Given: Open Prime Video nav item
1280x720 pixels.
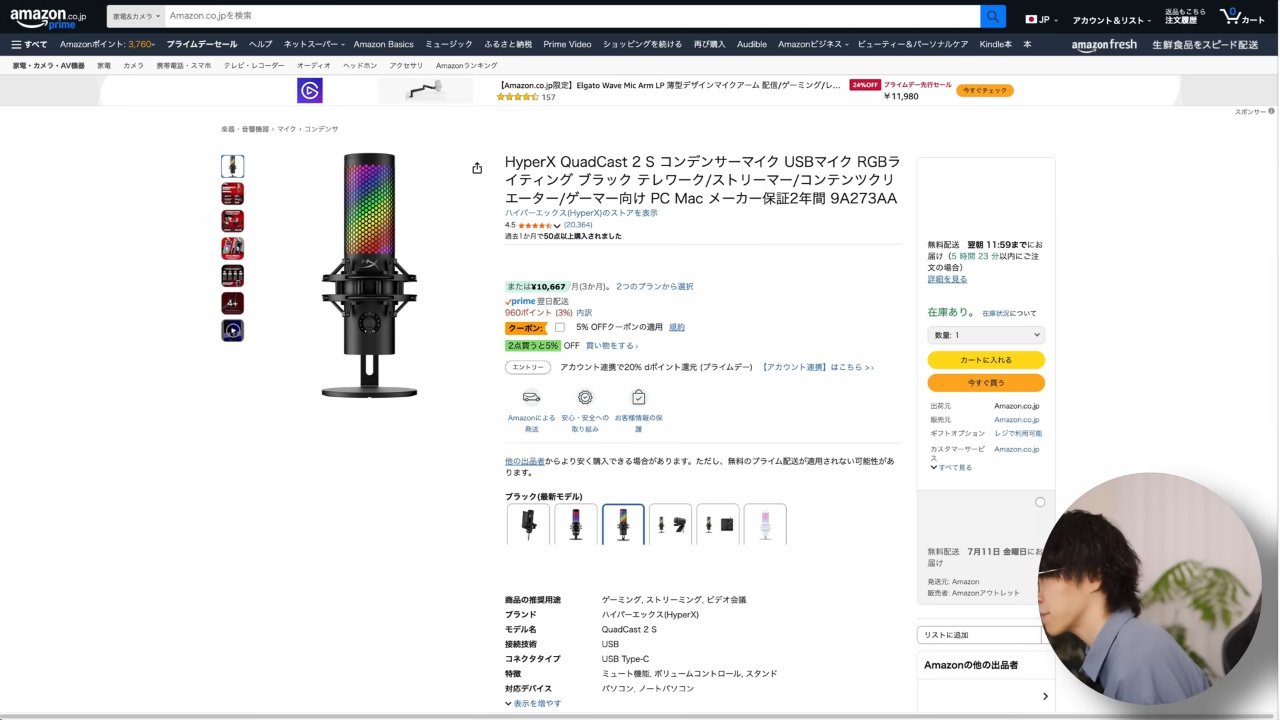Looking at the screenshot, I should pos(567,44).
